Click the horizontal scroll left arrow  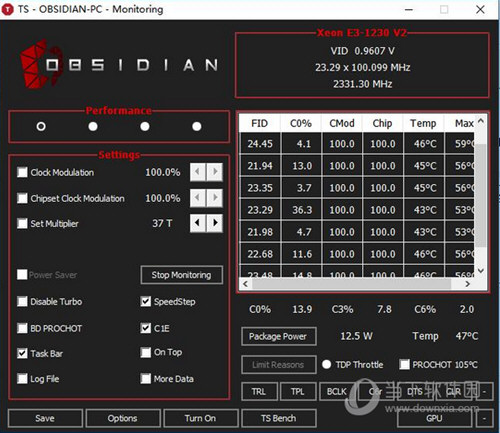(x=246, y=284)
